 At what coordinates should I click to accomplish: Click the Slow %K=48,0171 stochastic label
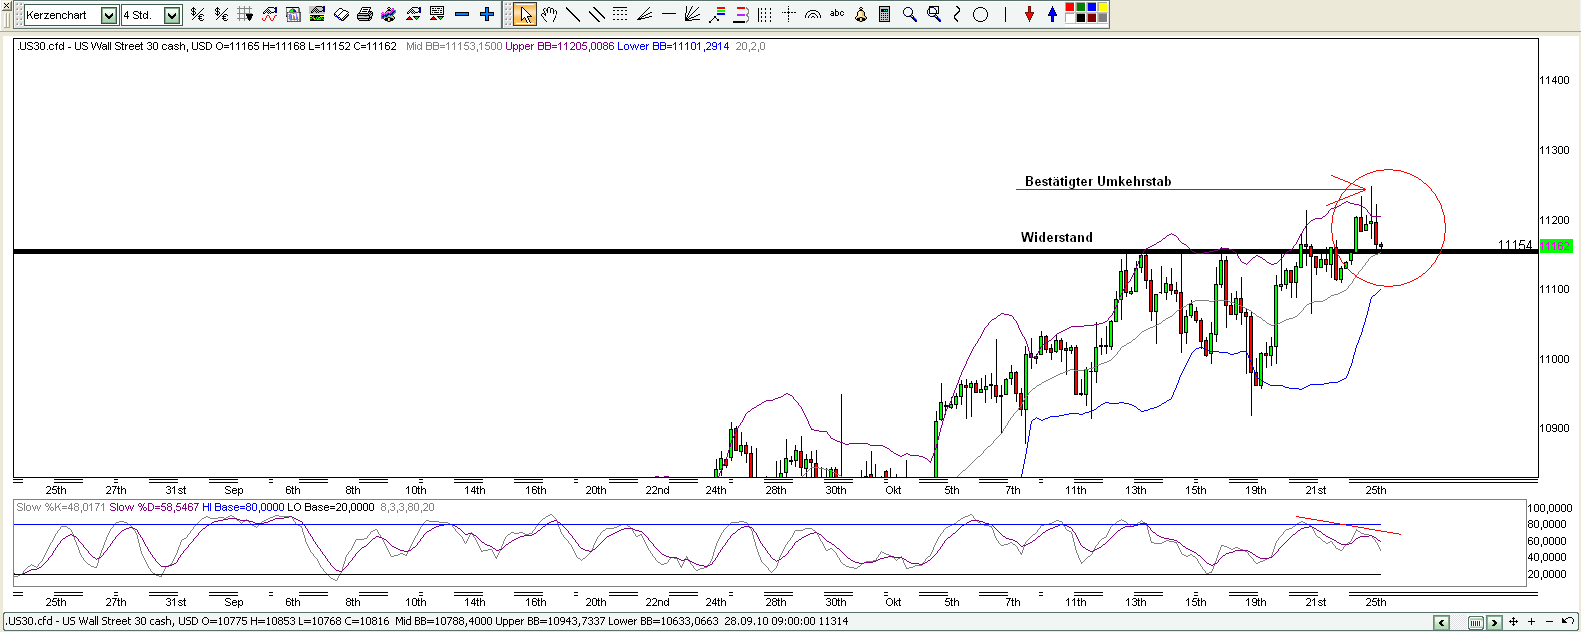(60, 507)
